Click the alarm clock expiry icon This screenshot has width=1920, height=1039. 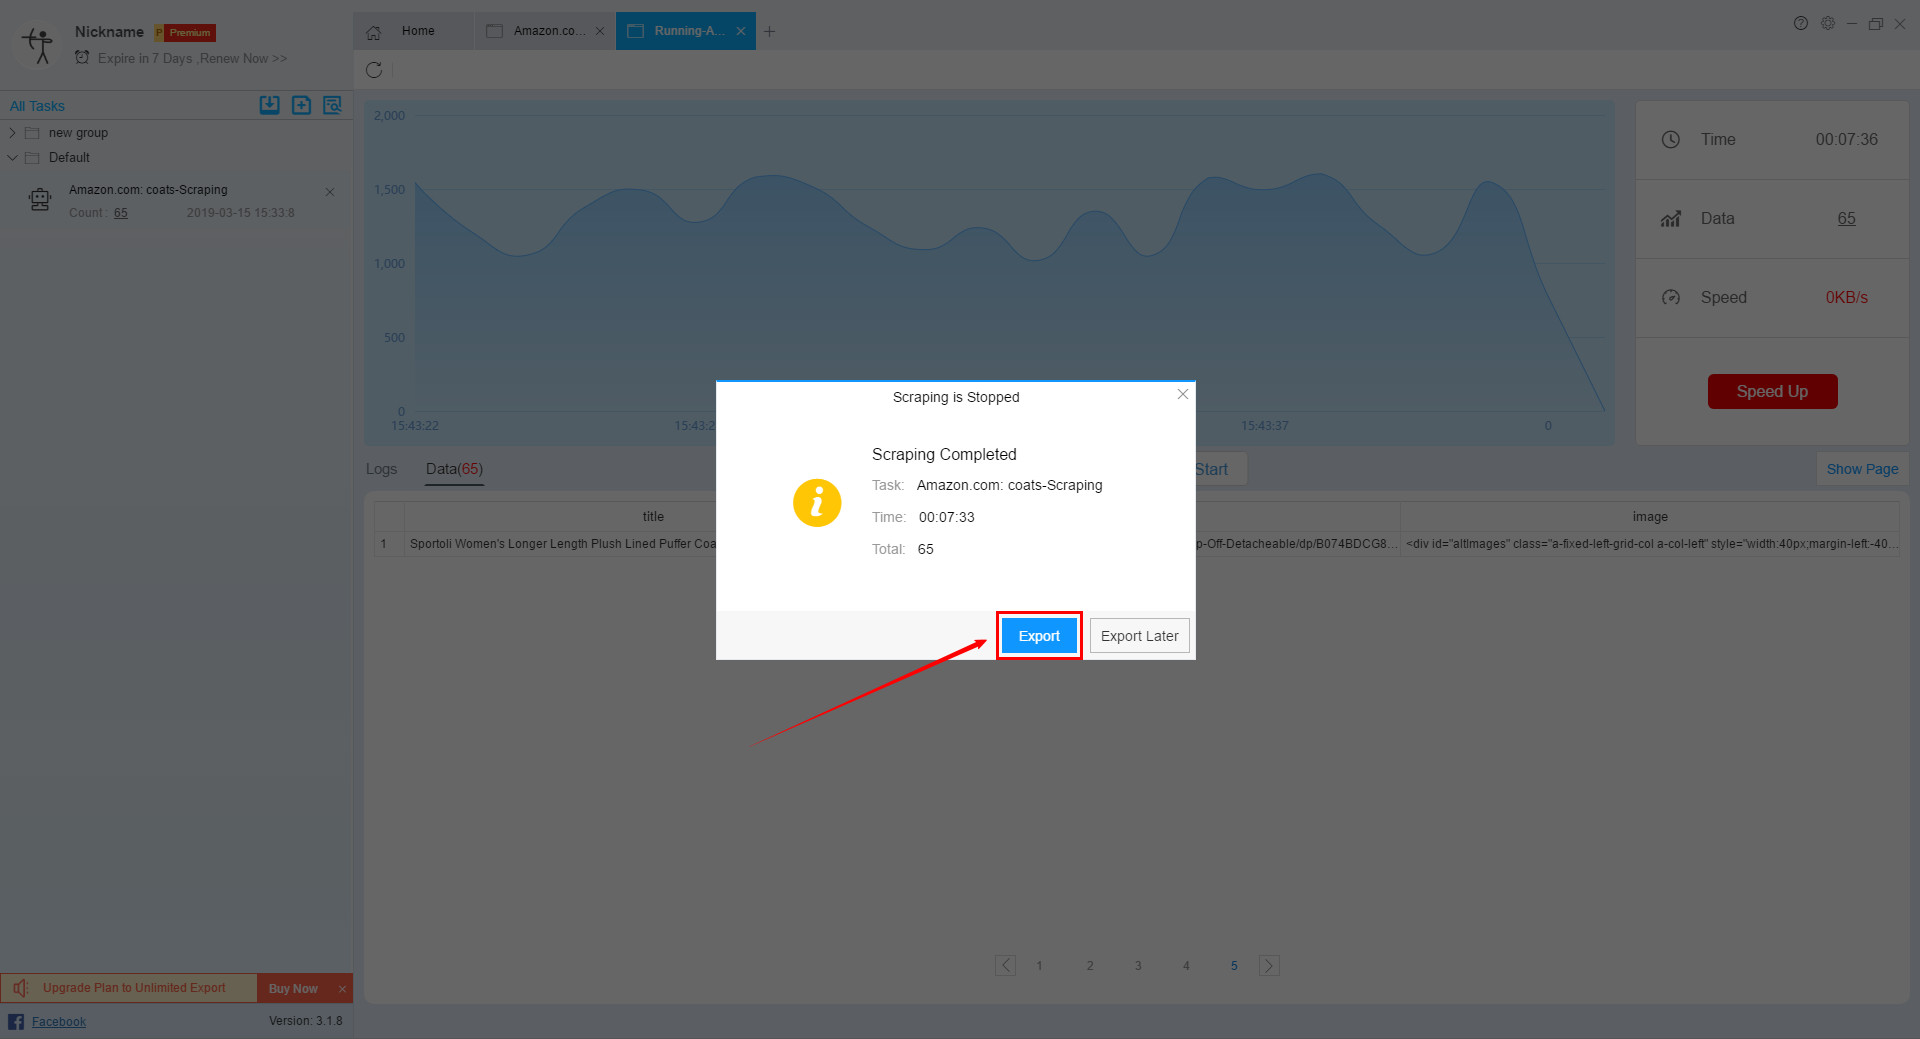82,58
